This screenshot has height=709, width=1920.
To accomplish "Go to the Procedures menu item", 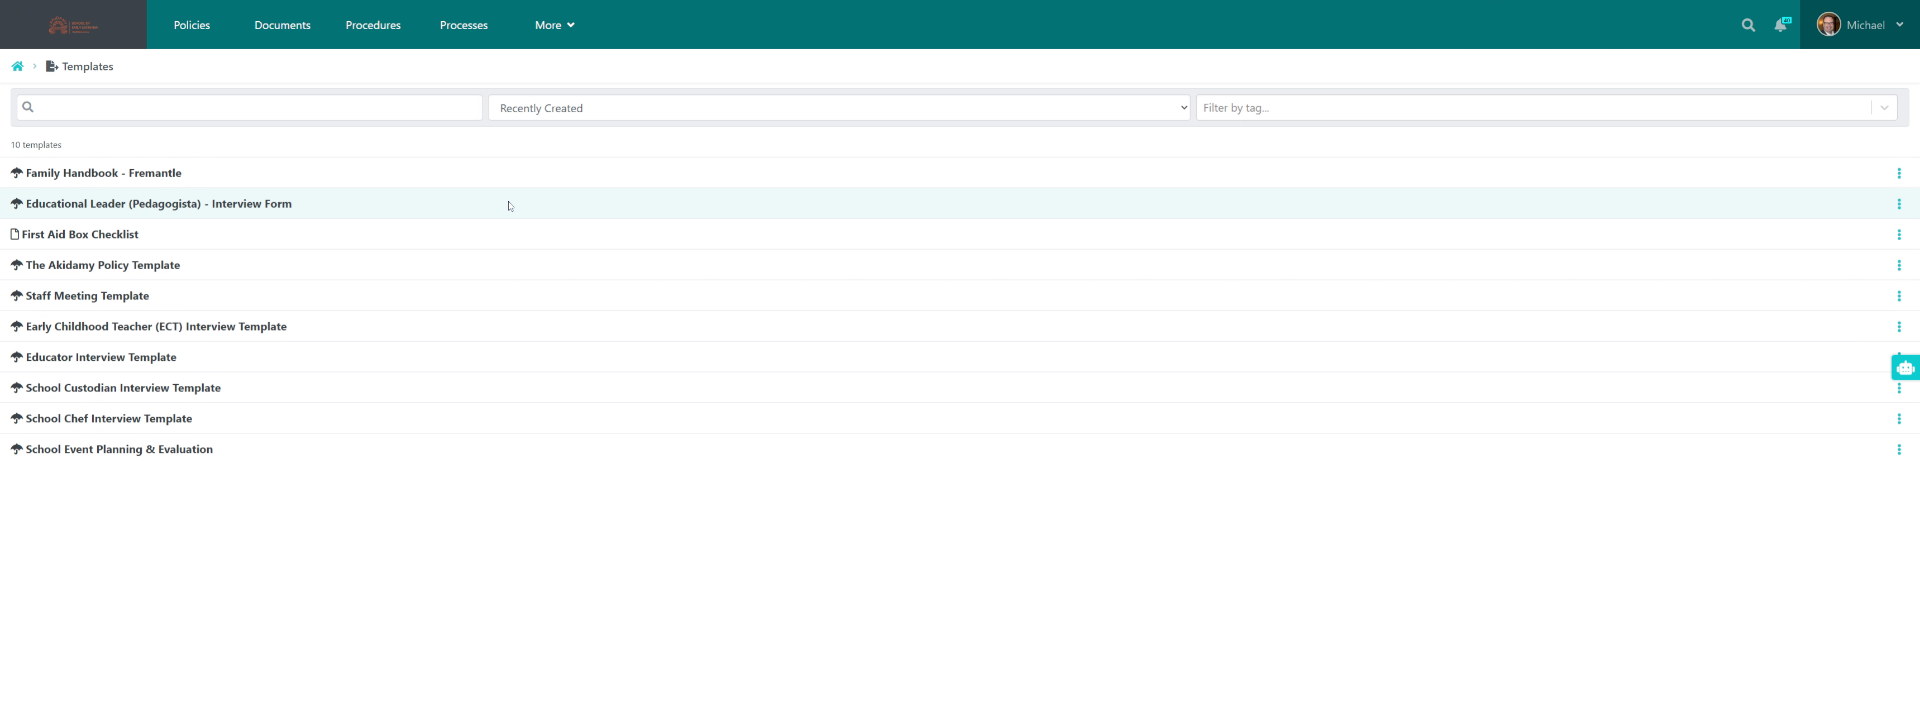I will pos(373,25).
